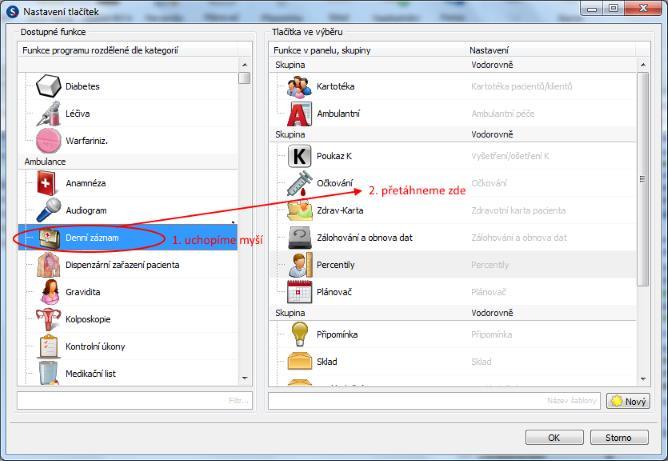
Task: Select the Percentily label in right list
Action: point(335,265)
